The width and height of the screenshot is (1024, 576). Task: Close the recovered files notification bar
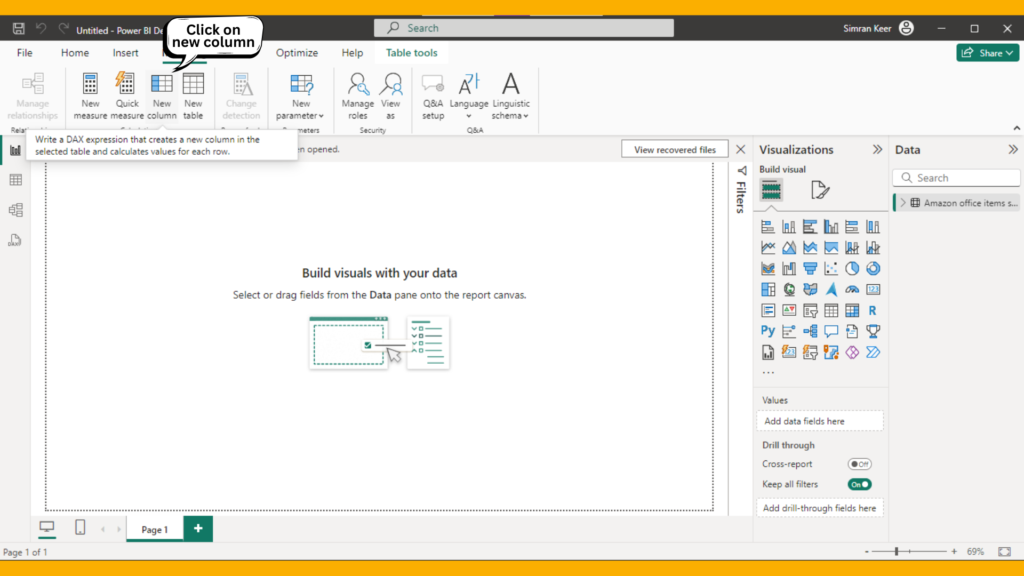tap(740, 150)
